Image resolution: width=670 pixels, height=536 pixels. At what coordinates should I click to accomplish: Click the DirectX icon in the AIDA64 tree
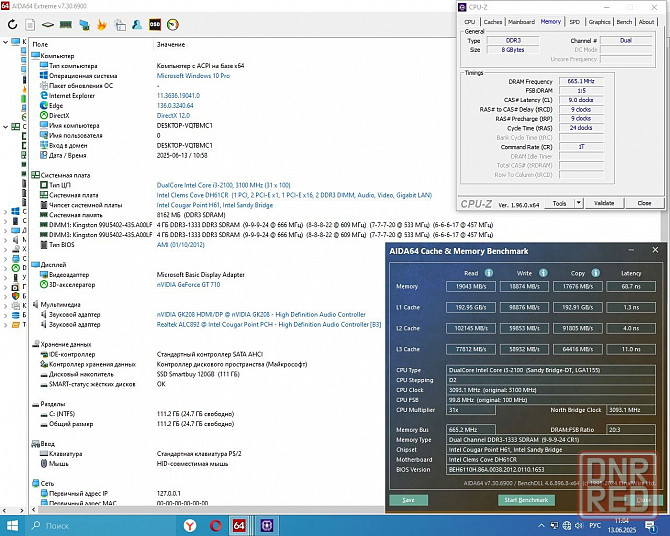coord(15,268)
